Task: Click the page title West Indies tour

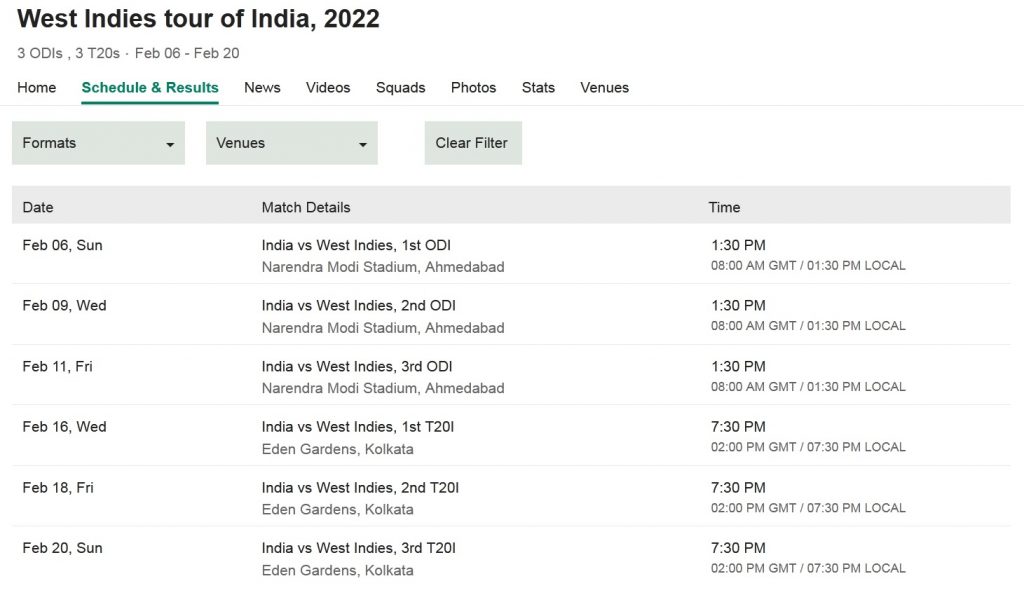Action: [198, 19]
